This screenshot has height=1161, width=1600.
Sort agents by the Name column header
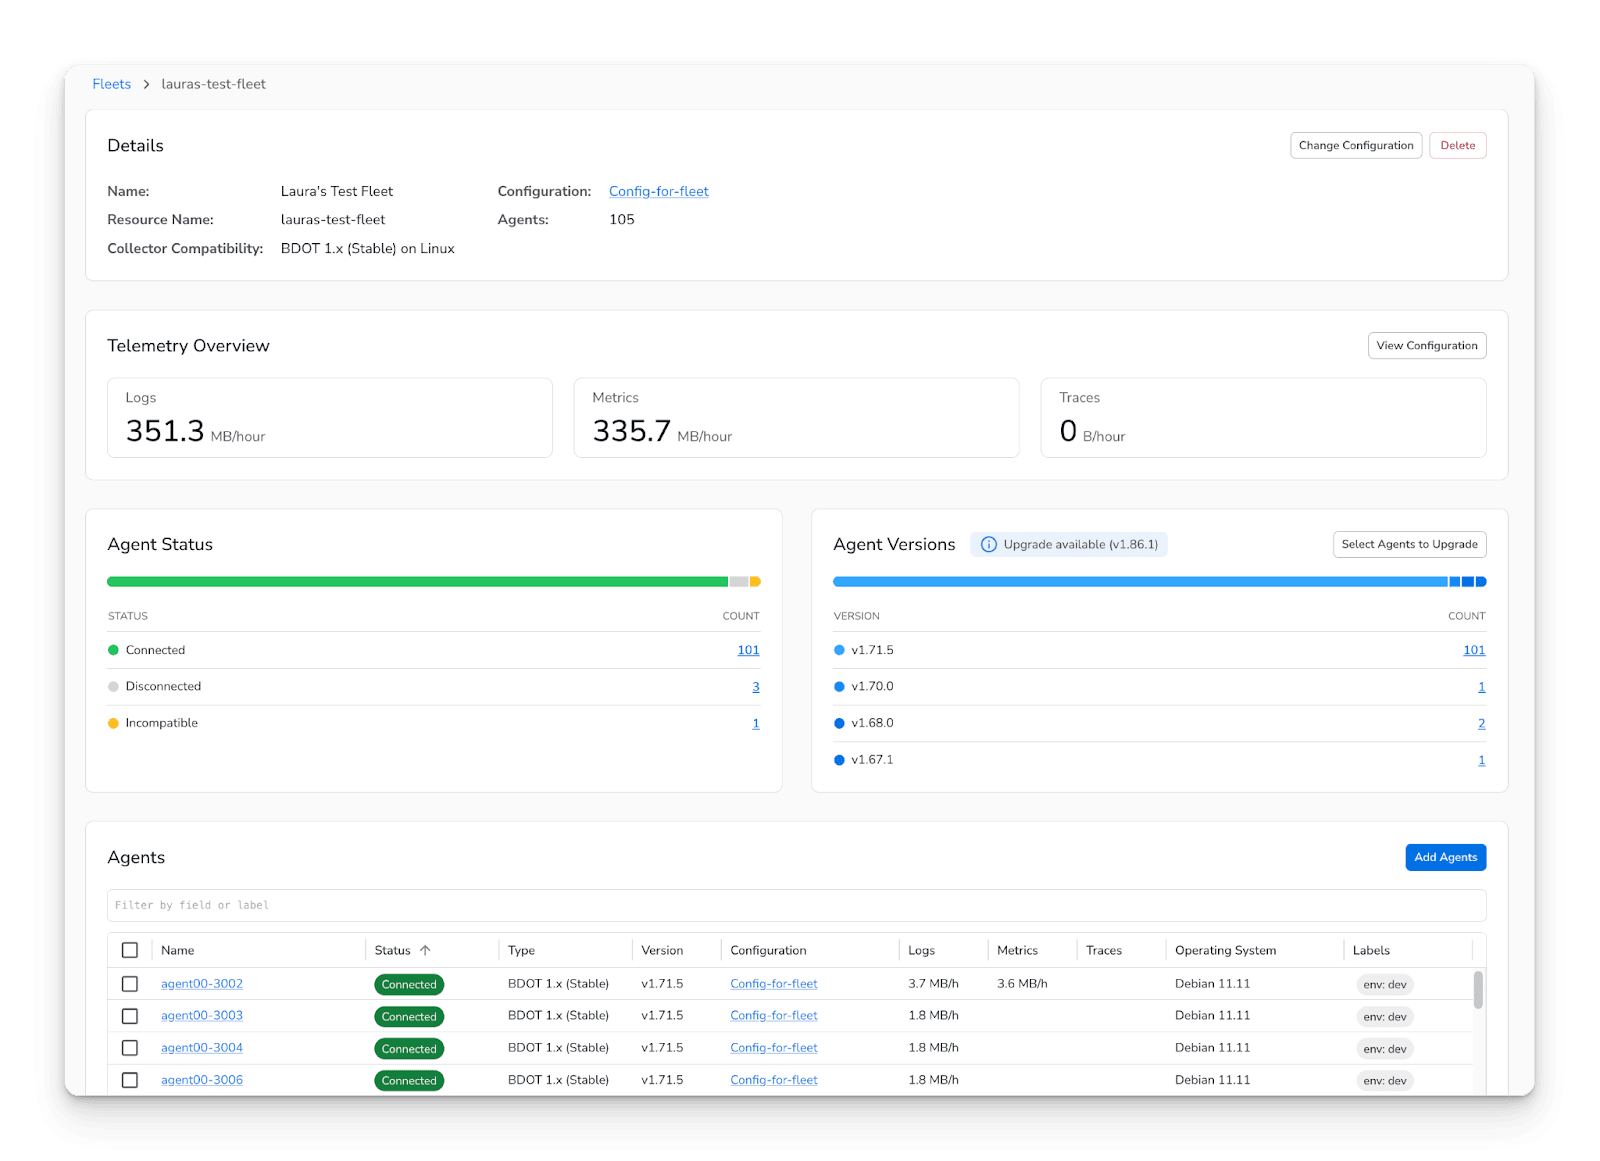(178, 951)
